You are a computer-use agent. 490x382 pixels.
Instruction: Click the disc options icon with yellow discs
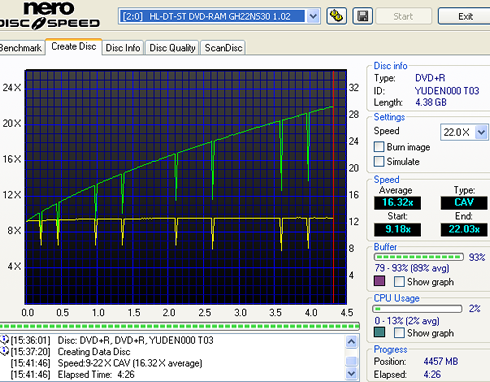[336, 16]
